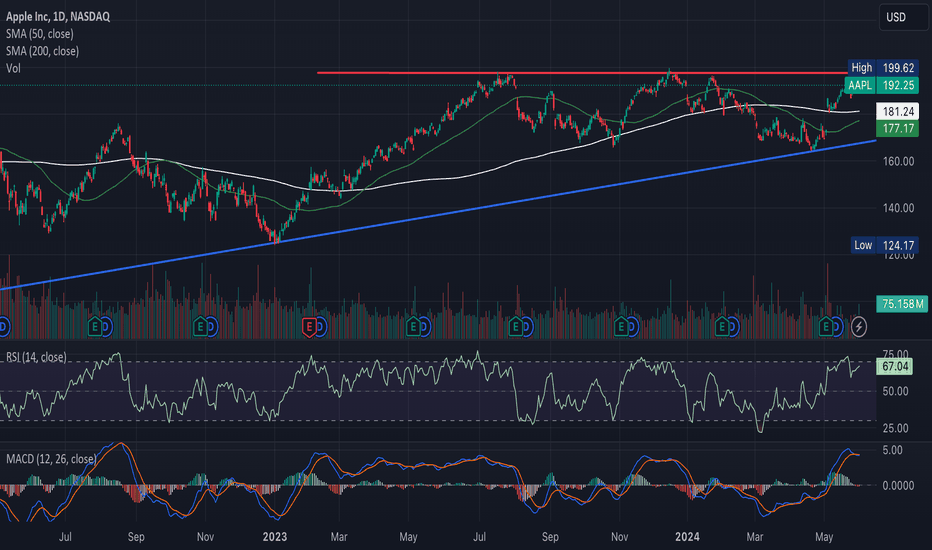The width and height of the screenshot is (932, 550).
Task: Open the red earnings marker near February 2023
Action: click(309, 326)
